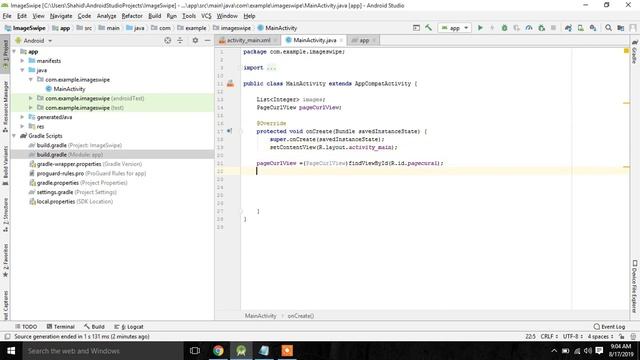
Task: Click the Android Studio taskbar icon
Action: click(x=241, y=351)
